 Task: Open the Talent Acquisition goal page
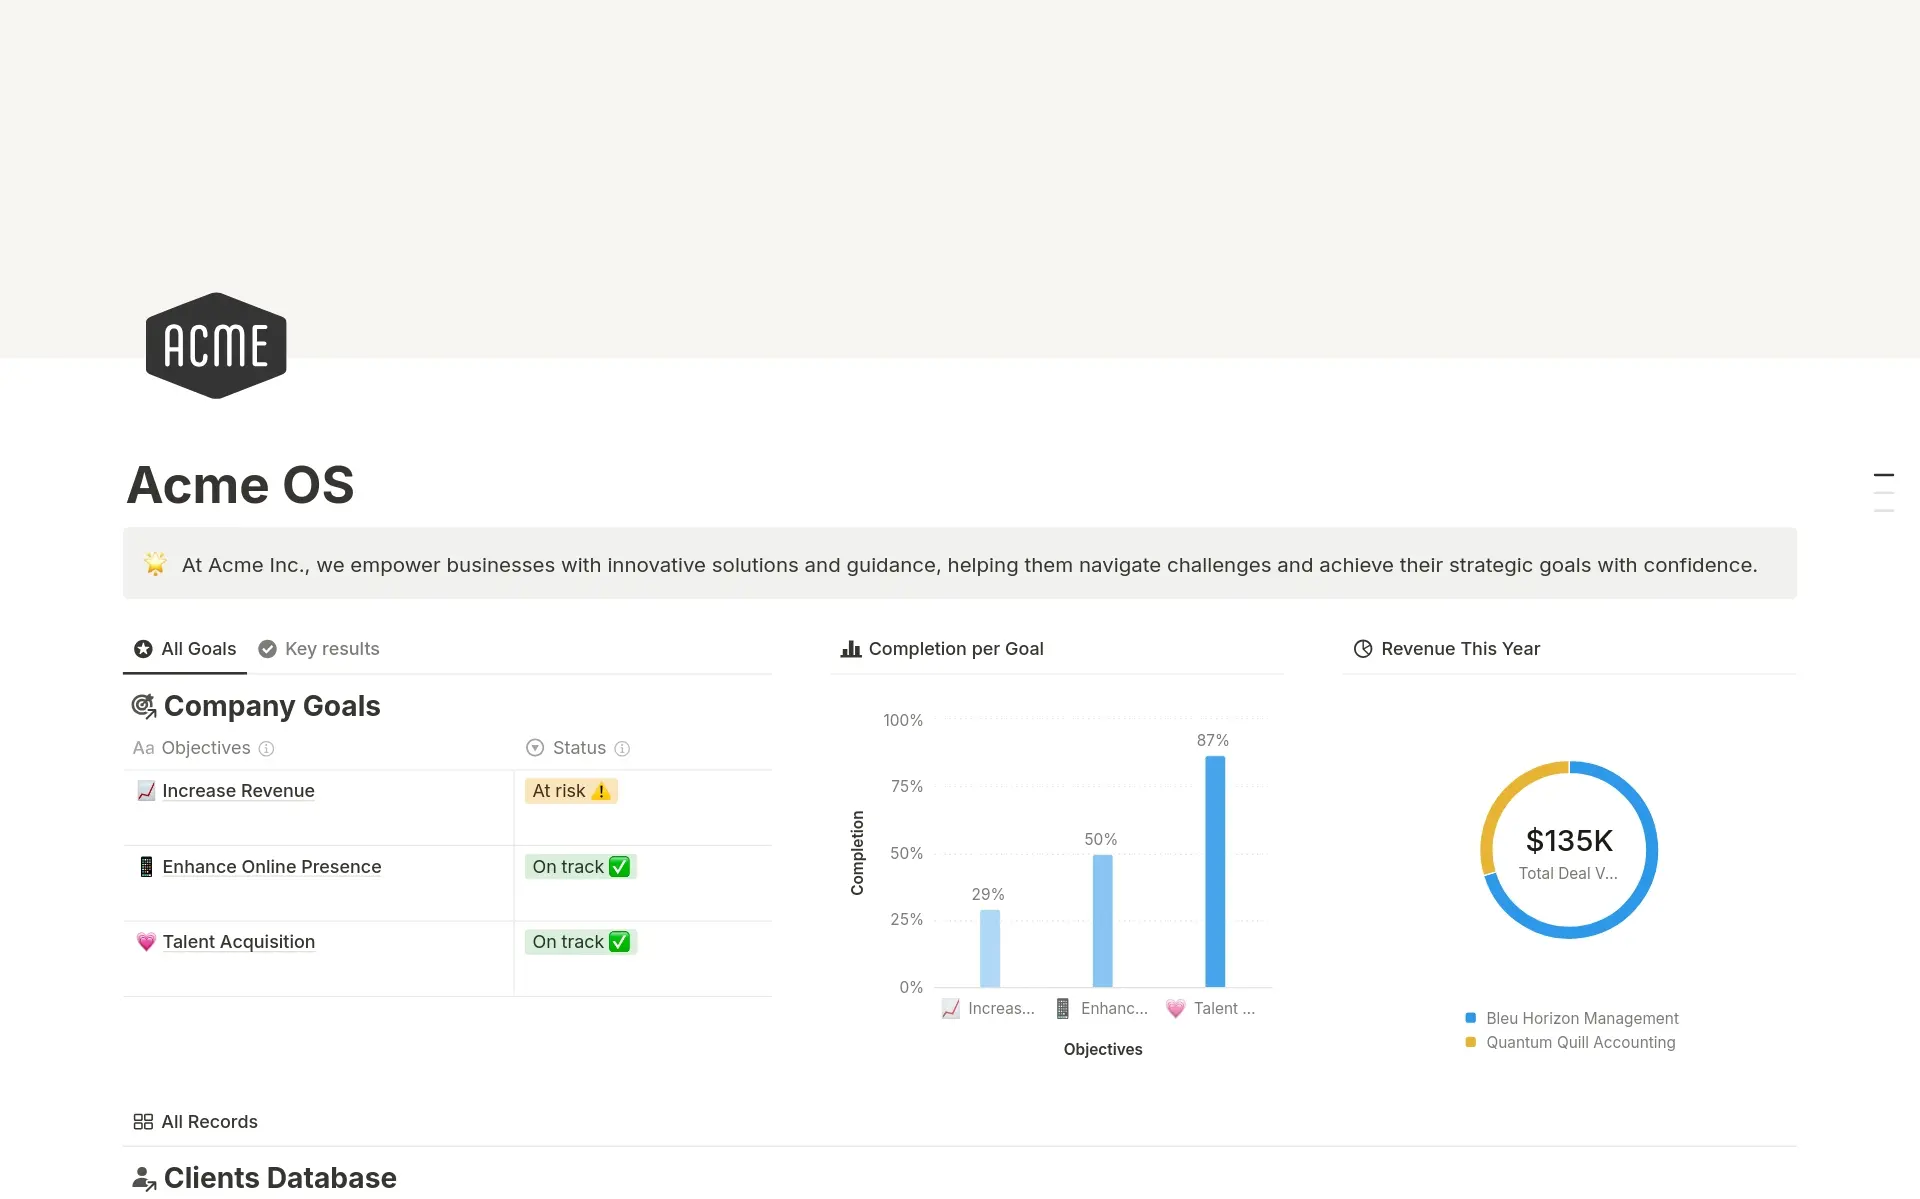238,942
